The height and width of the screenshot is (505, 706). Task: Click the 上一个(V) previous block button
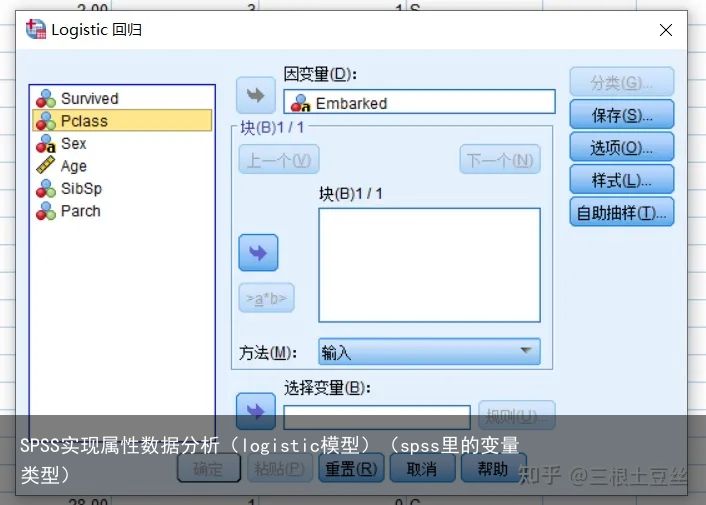[279, 159]
